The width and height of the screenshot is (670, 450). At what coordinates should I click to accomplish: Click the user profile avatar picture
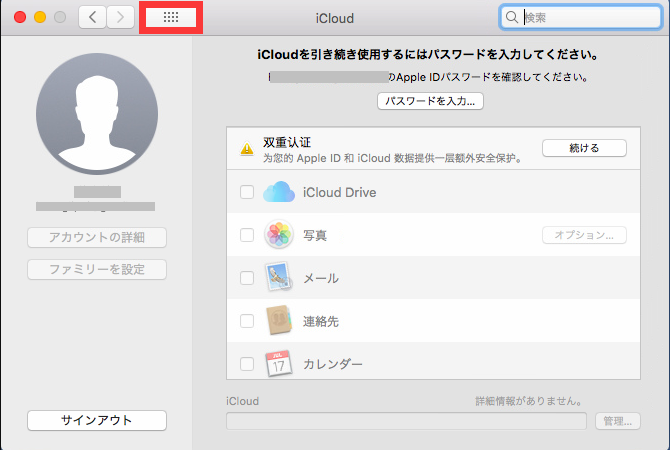tap(97, 114)
